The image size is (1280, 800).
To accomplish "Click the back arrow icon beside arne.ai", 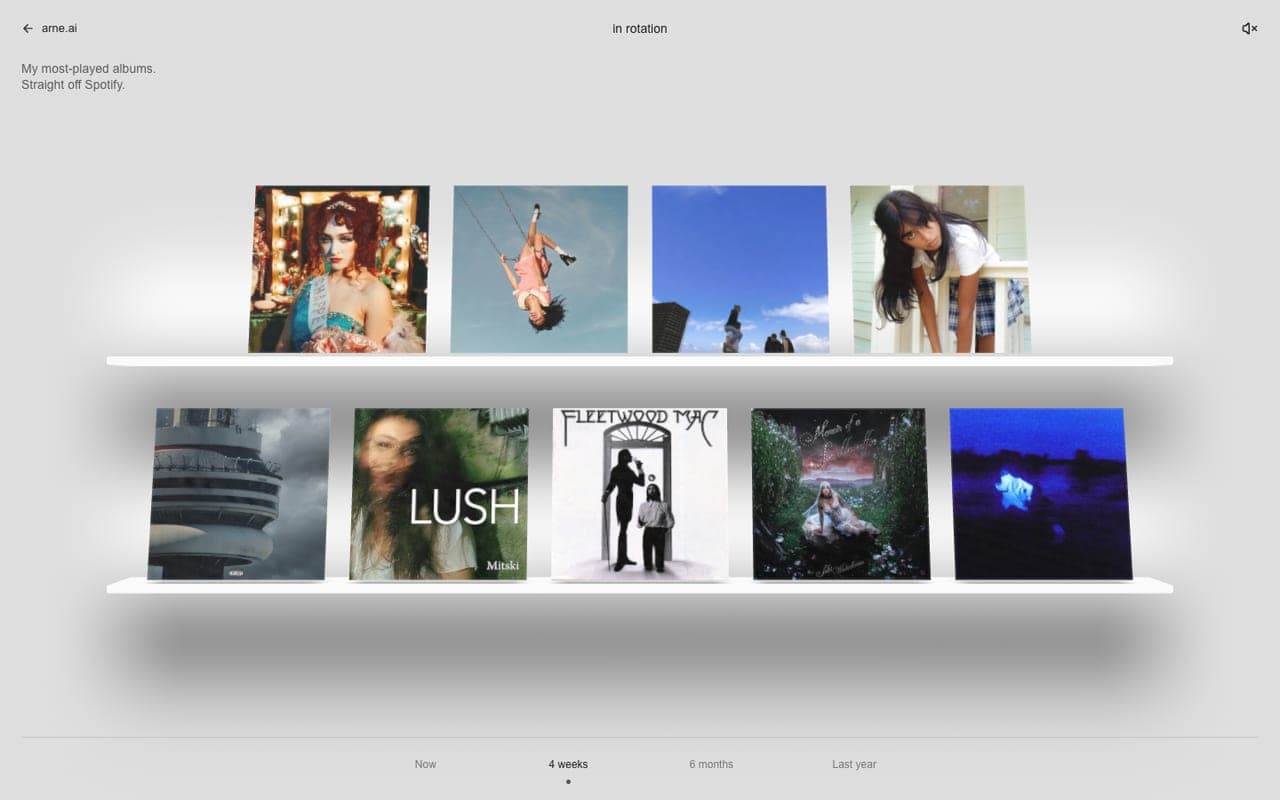I will point(28,29).
